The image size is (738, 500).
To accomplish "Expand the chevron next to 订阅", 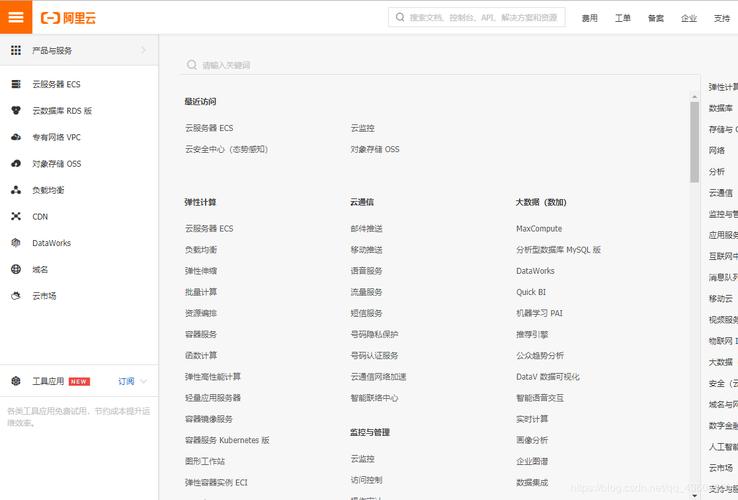I will click(x=144, y=381).
